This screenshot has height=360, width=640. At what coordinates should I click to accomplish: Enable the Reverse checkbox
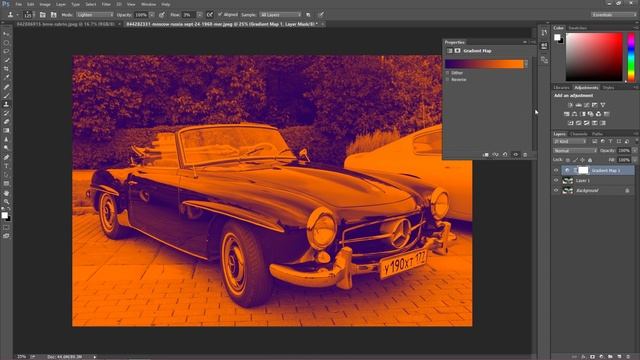[x=448, y=80]
